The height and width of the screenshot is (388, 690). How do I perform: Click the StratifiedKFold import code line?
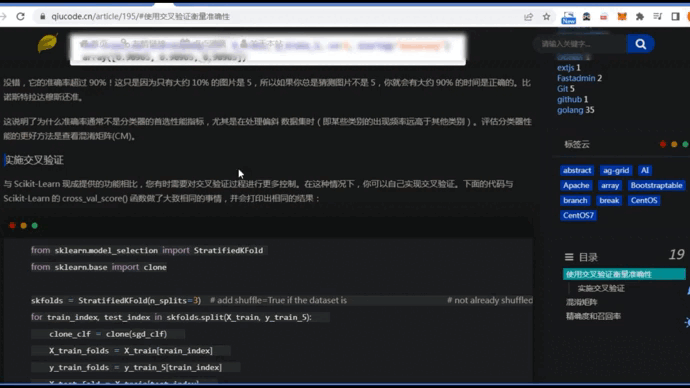pyautogui.click(x=147, y=250)
